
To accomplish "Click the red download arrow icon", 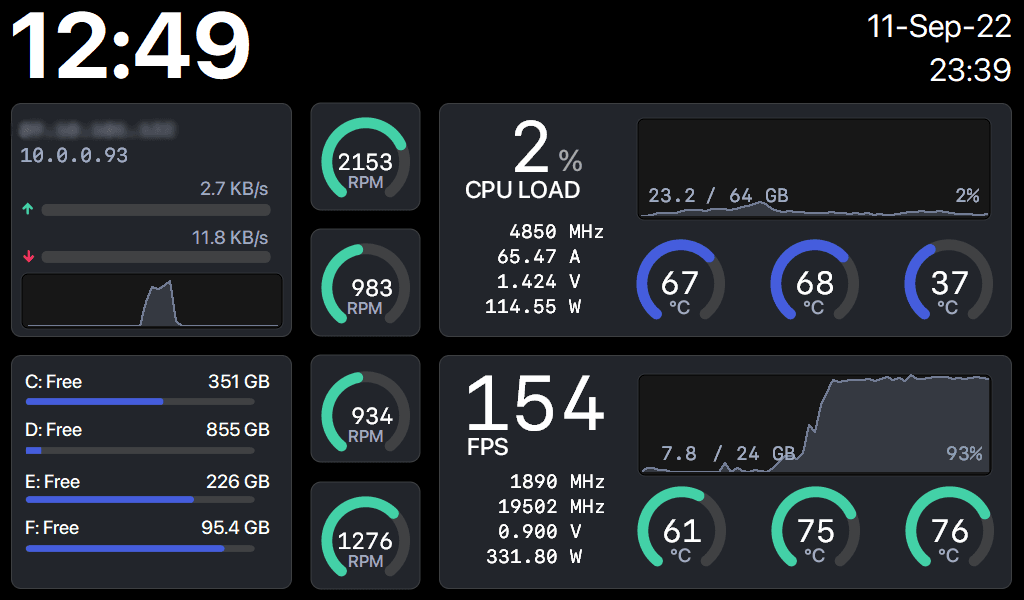I will point(28,257).
